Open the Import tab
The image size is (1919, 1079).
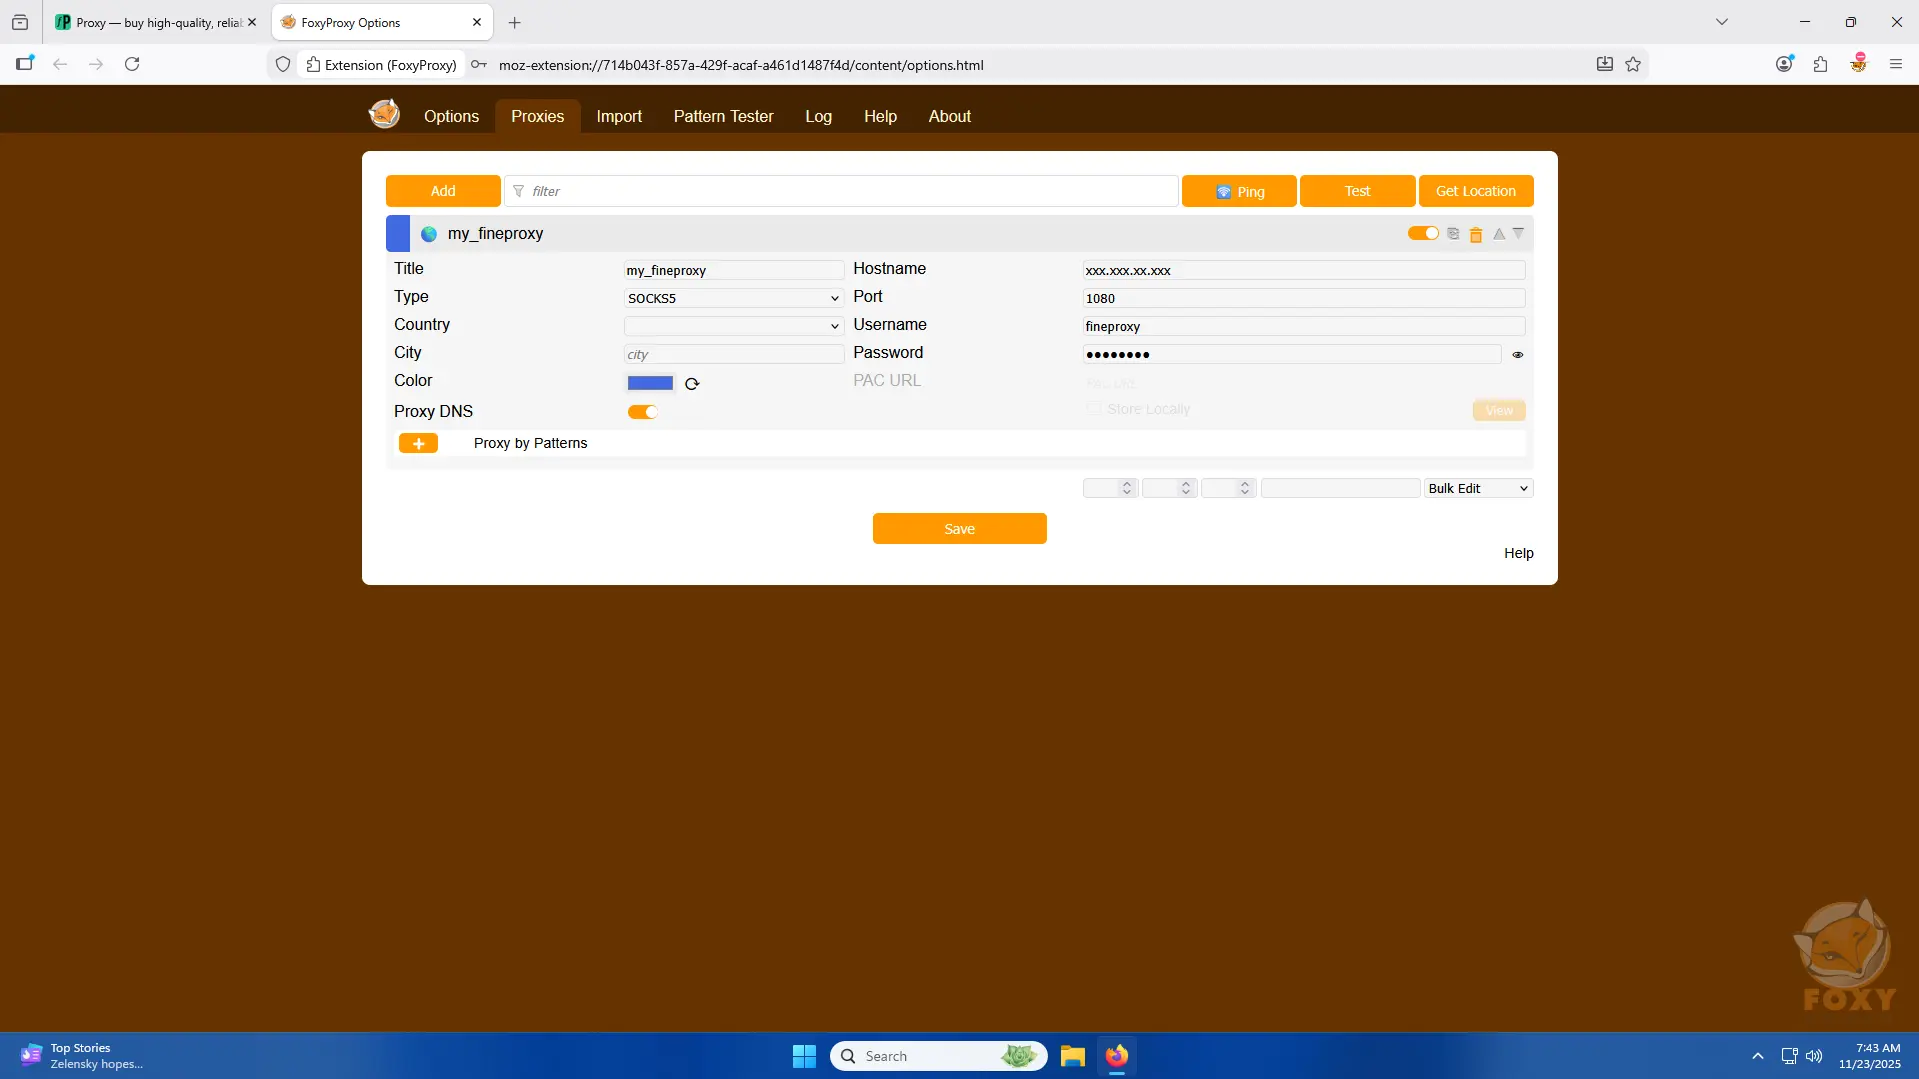[619, 116]
